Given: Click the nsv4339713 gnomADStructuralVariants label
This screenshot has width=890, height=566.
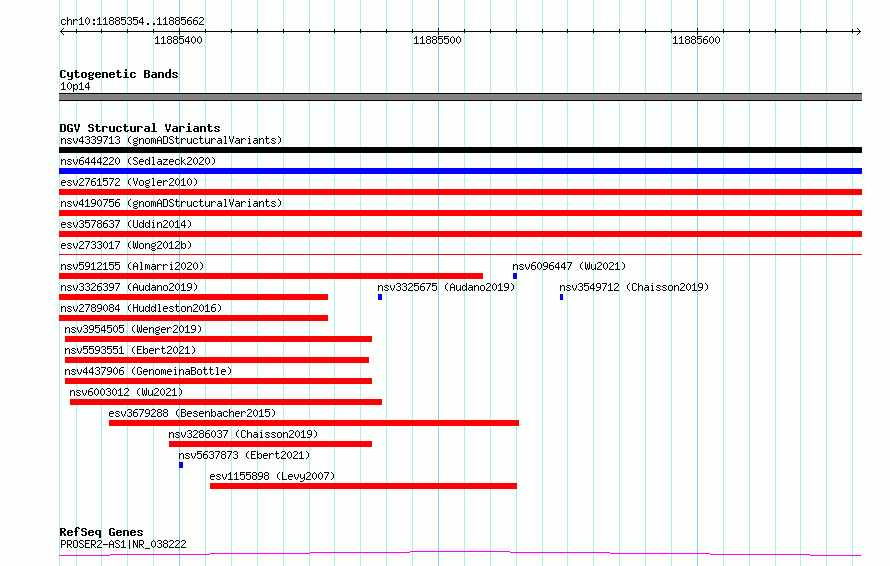Looking at the screenshot, I should click(171, 140).
